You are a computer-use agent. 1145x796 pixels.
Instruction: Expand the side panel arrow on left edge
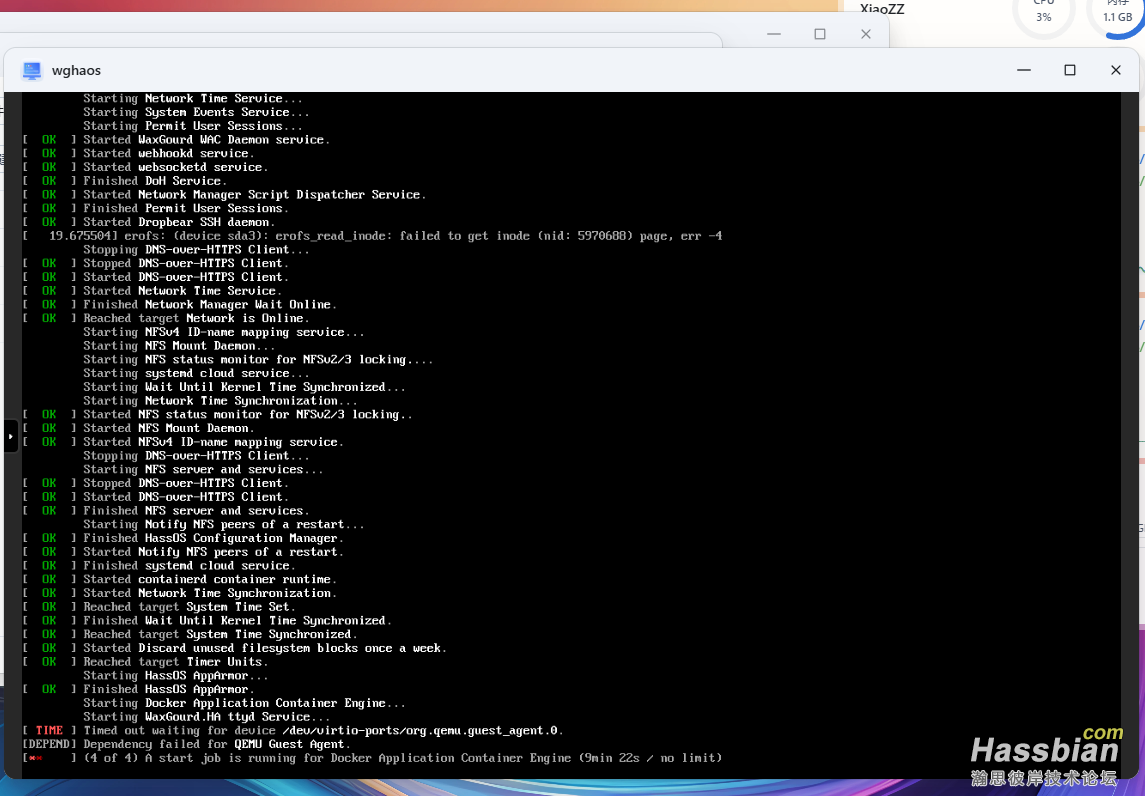click(11, 436)
